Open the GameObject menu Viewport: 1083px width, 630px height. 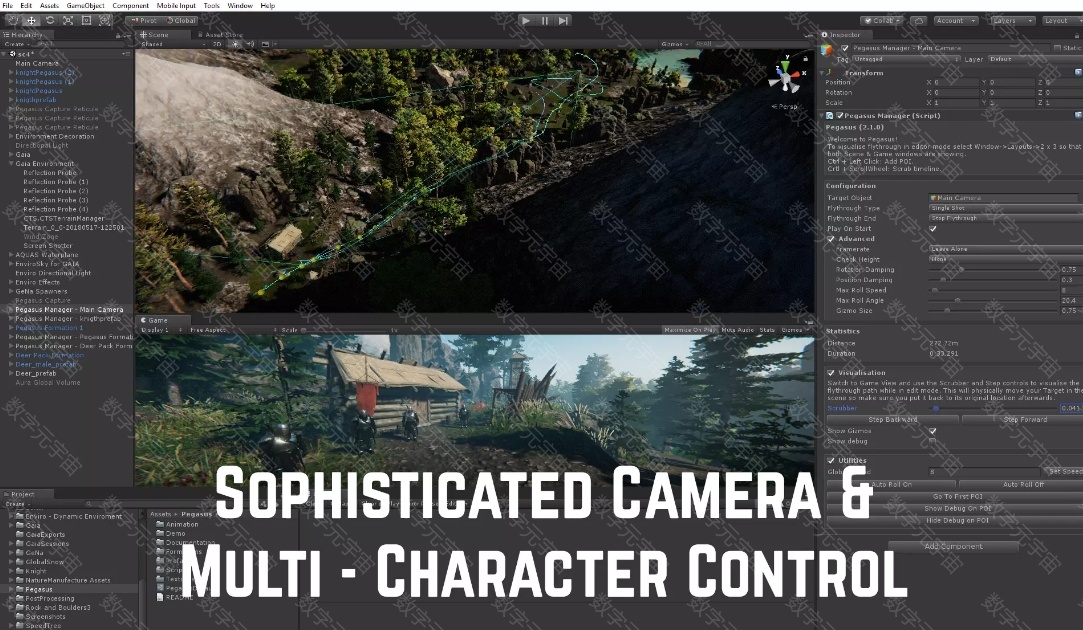(x=86, y=6)
